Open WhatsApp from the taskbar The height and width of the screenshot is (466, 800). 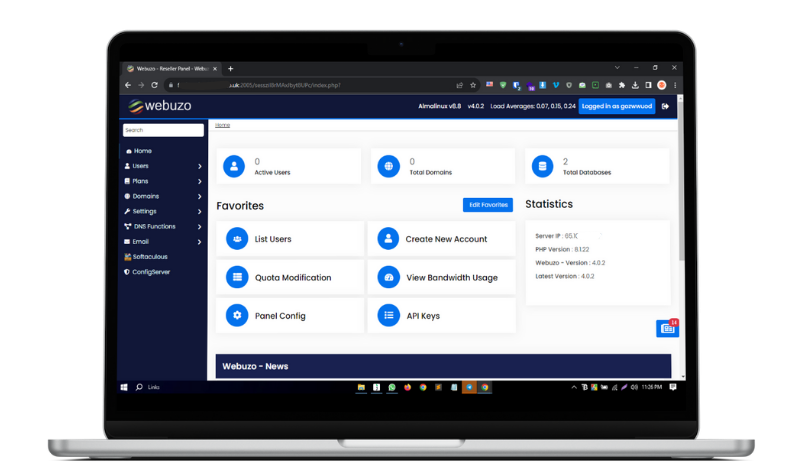(x=392, y=387)
